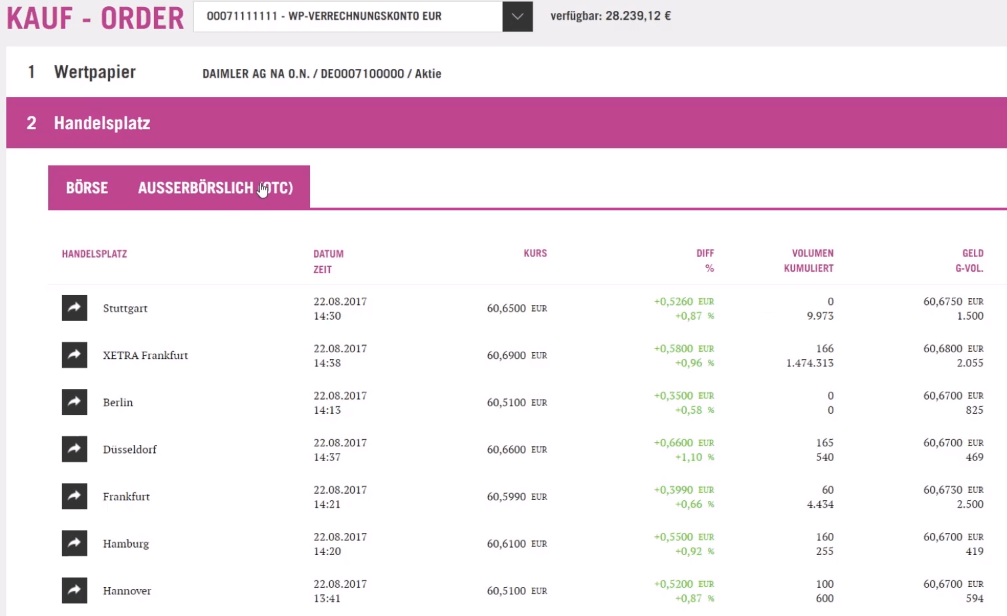
Task: Switch to the Börse tab
Action: (x=87, y=188)
